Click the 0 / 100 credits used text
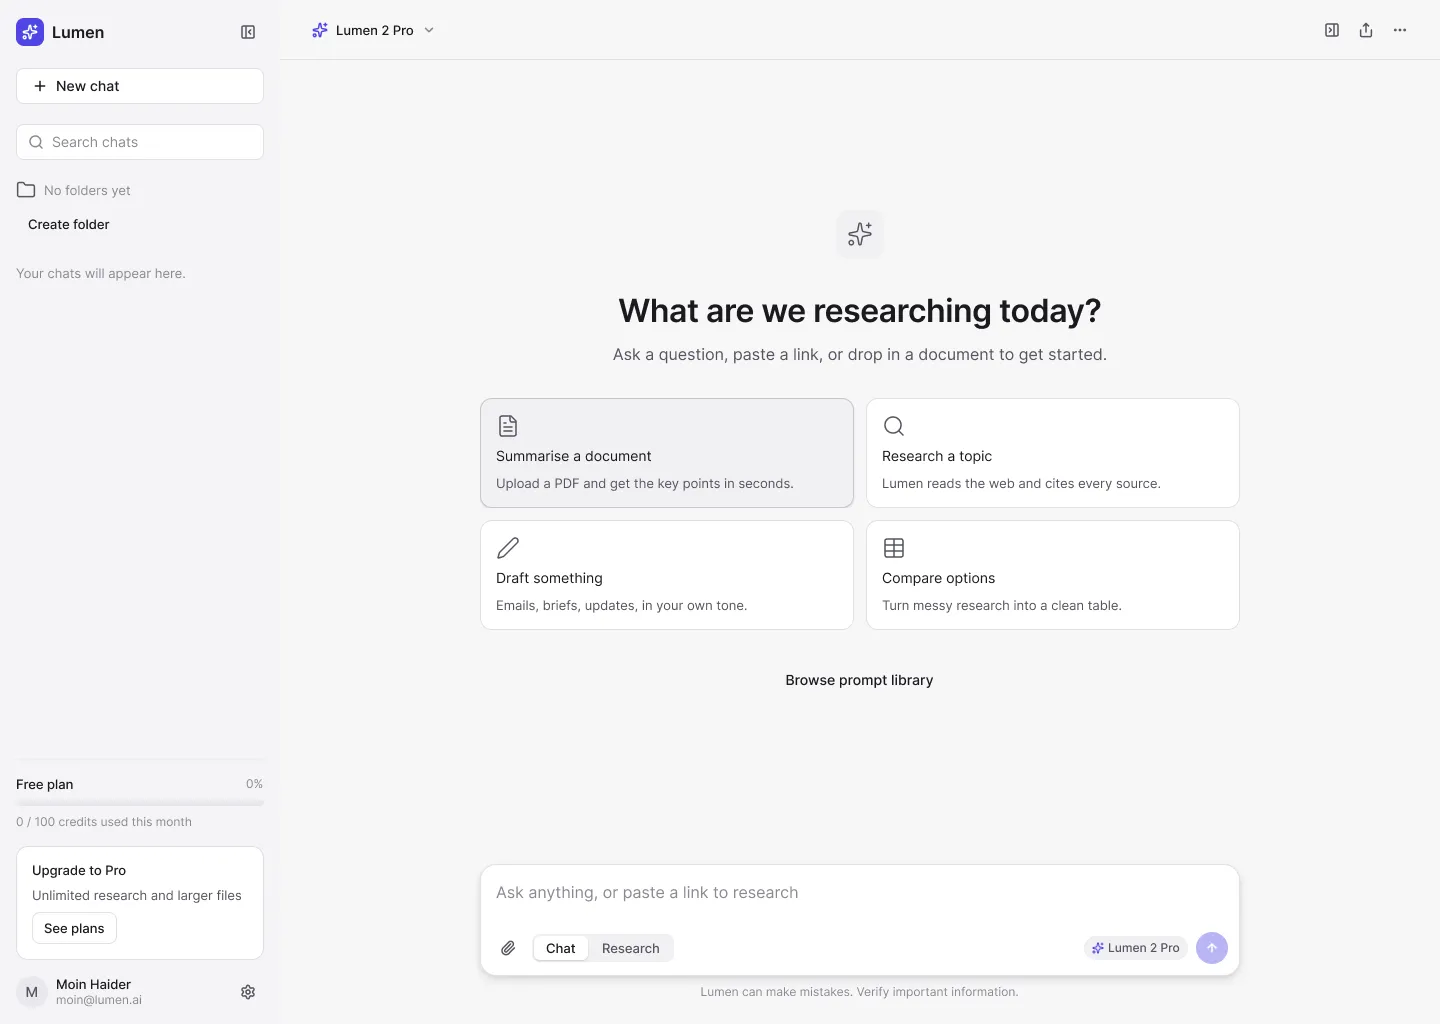Image resolution: width=1440 pixels, height=1024 pixels. [104, 822]
